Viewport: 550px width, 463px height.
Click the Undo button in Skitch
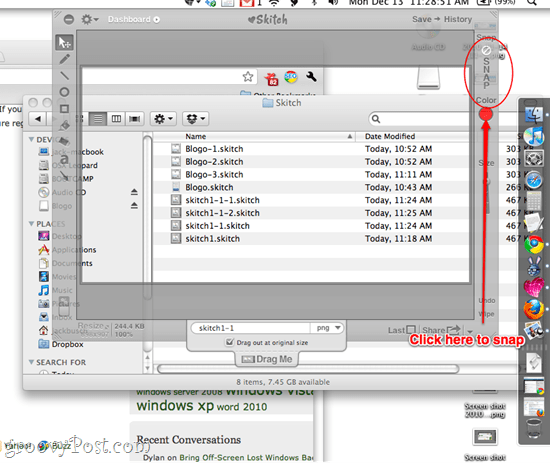[487, 301]
